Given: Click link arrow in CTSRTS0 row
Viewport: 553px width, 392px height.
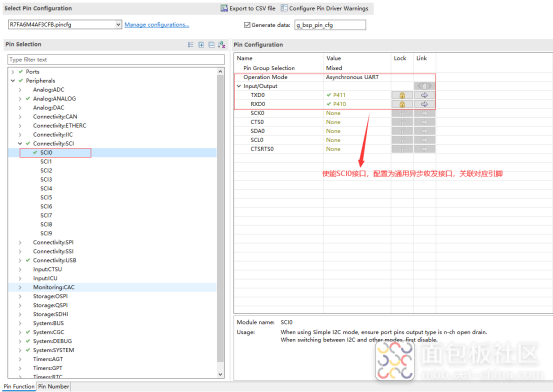Looking at the screenshot, I should pos(424,149).
